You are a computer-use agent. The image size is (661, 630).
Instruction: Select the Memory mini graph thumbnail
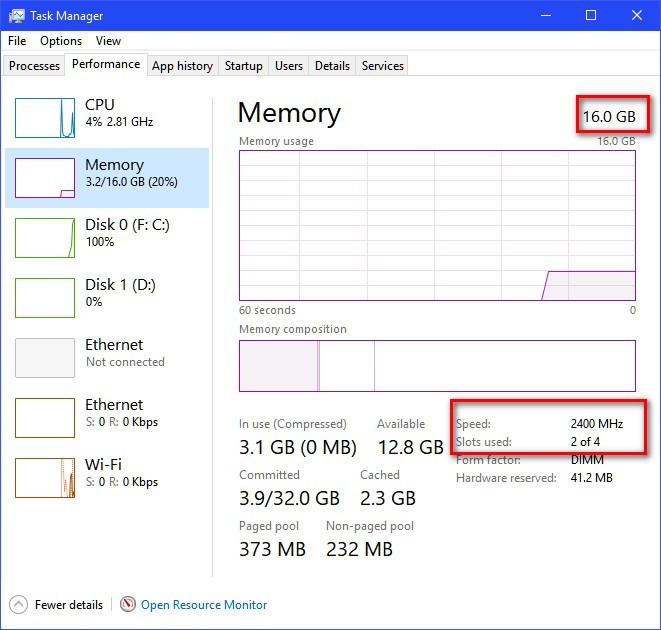(x=45, y=178)
